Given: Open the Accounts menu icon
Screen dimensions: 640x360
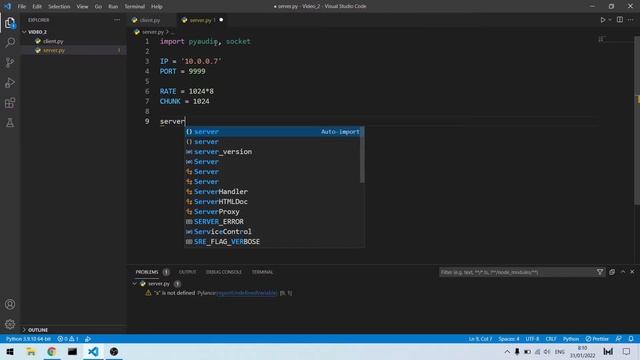Looking at the screenshot, I should [x=10, y=304].
